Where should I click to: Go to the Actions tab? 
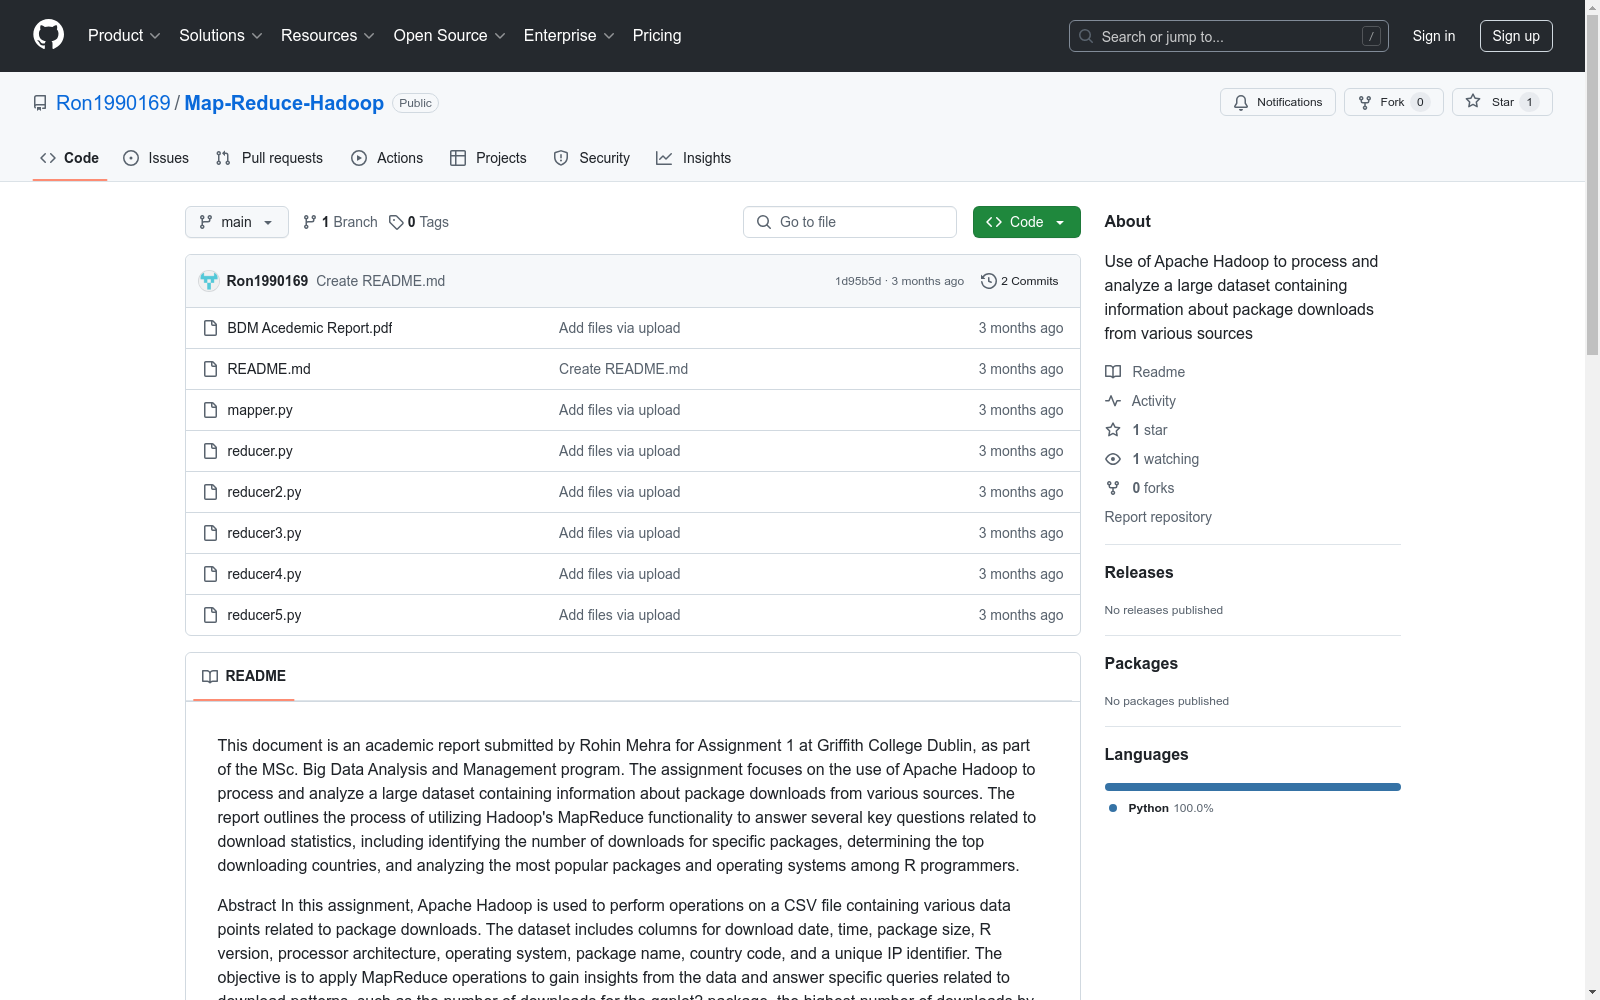click(387, 158)
